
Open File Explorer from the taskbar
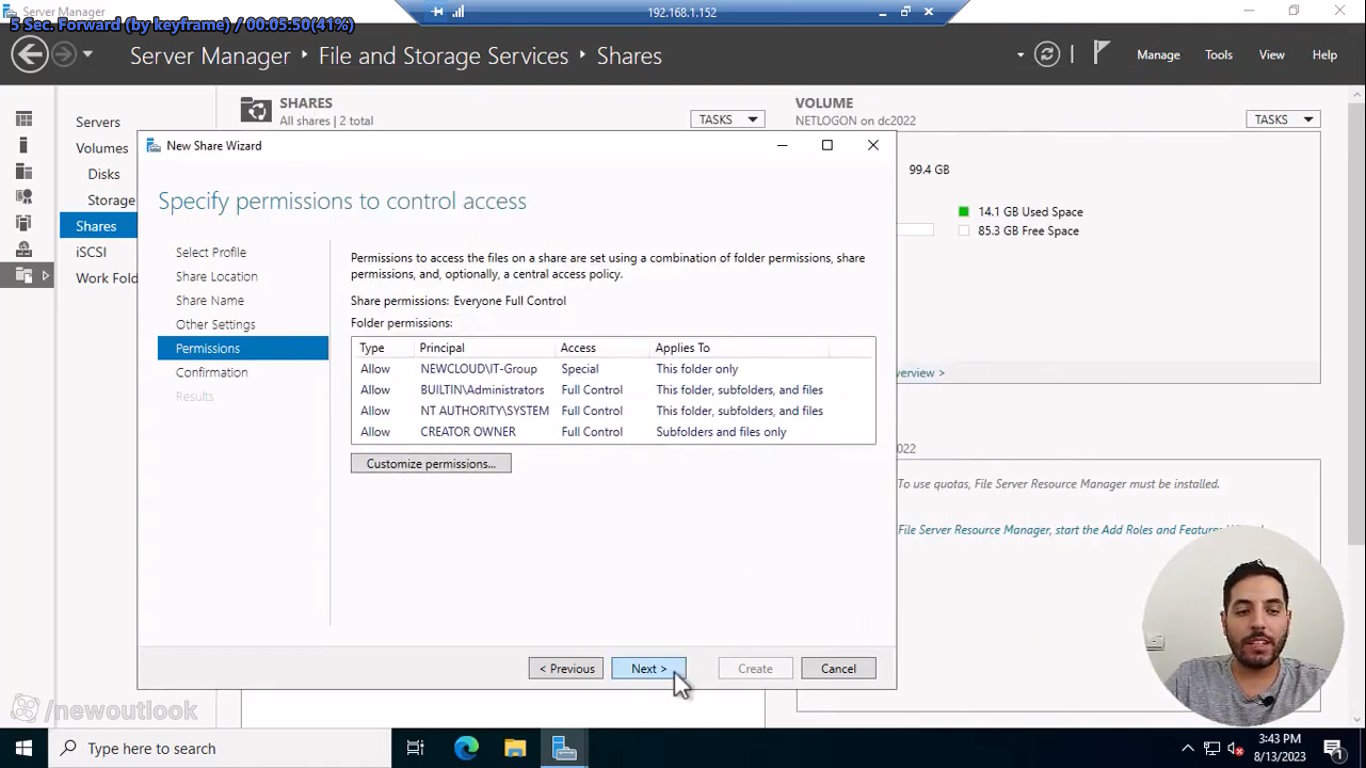515,748
